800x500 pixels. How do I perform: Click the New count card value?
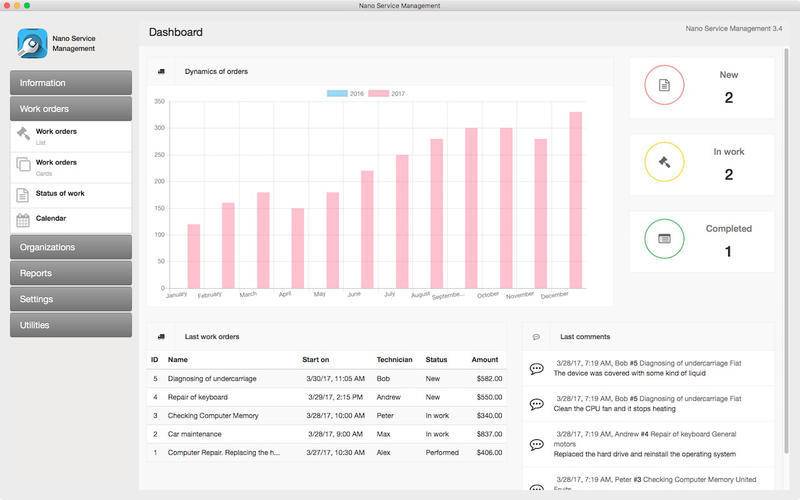pos(729,97)
